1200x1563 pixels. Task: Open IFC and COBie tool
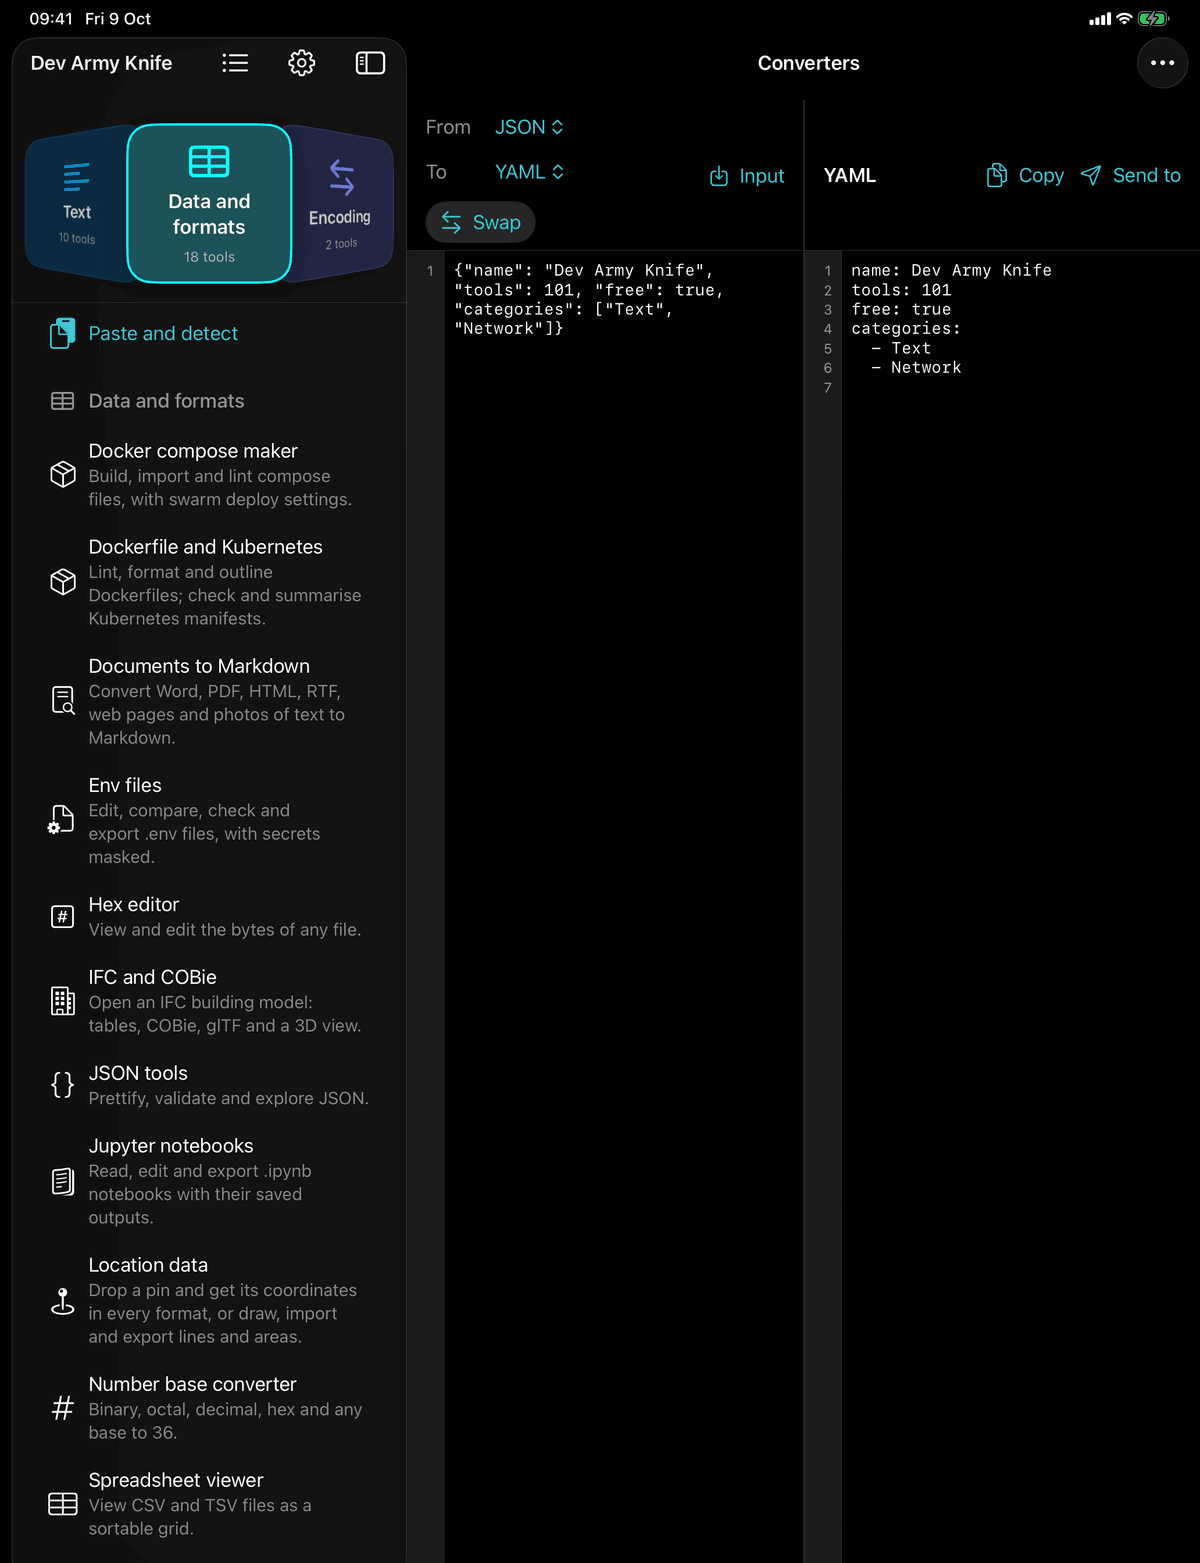pos(209,1001)
